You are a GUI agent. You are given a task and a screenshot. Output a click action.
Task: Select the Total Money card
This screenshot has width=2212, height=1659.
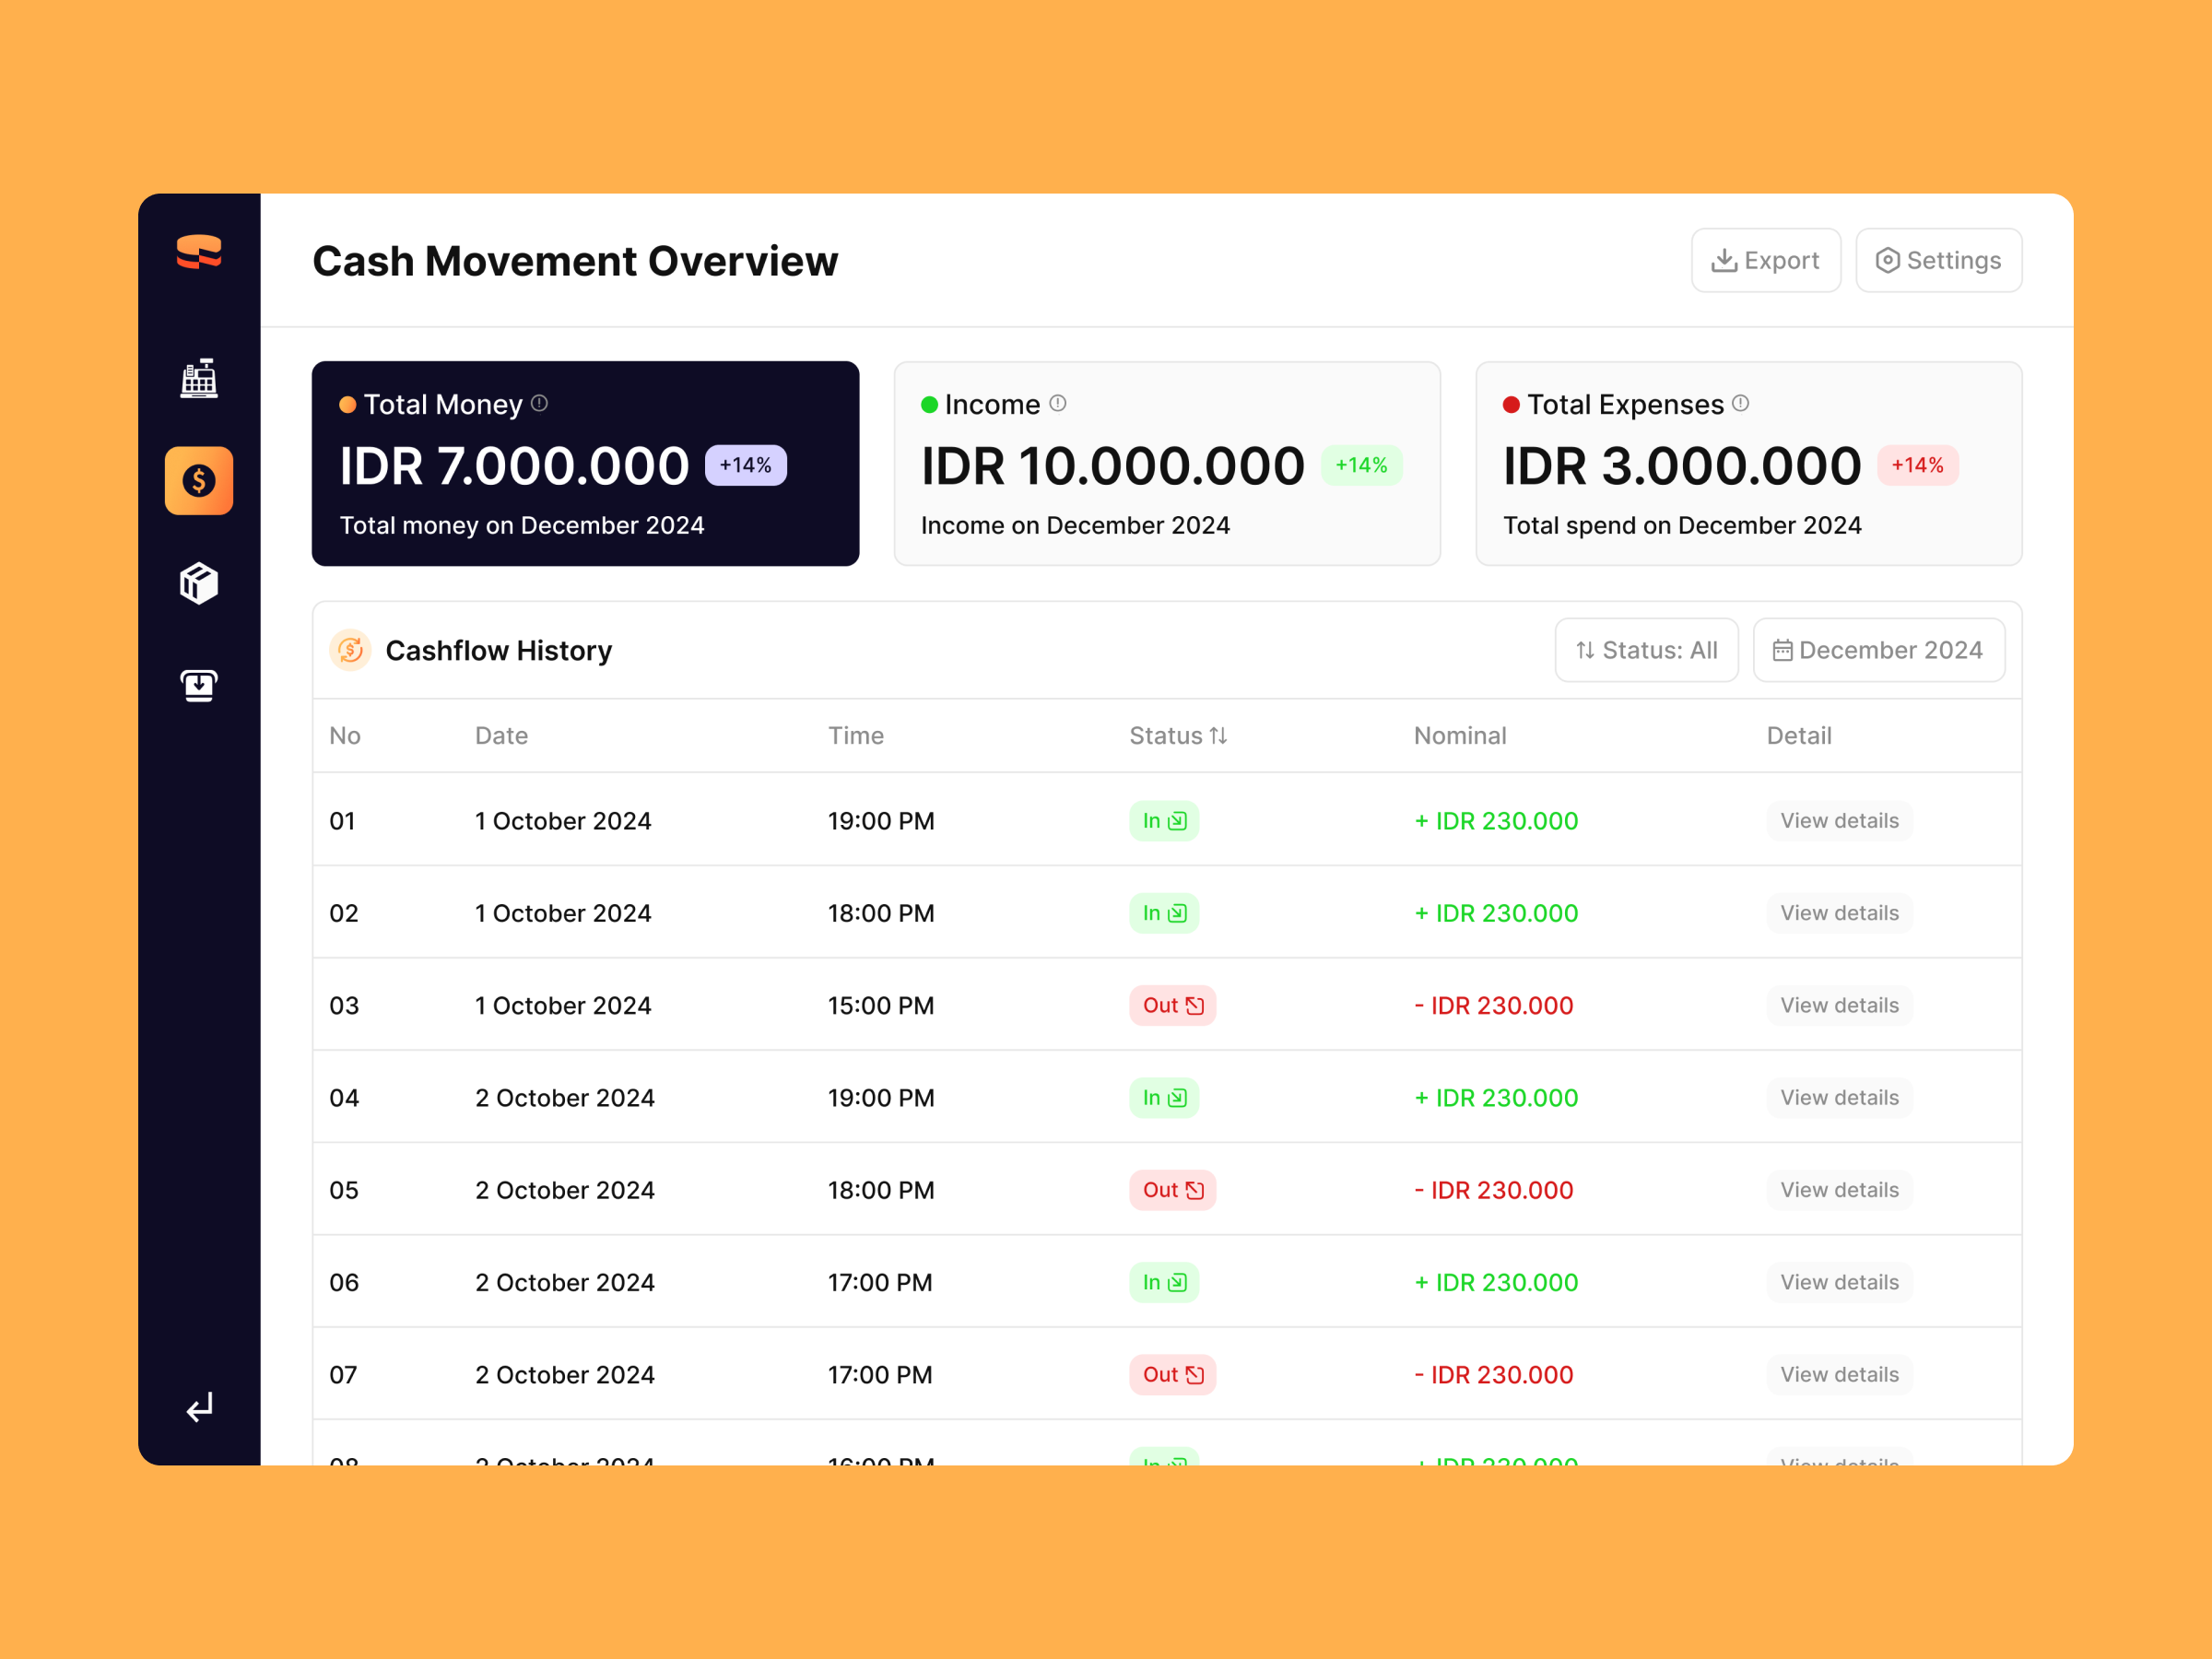coord(585,464)
